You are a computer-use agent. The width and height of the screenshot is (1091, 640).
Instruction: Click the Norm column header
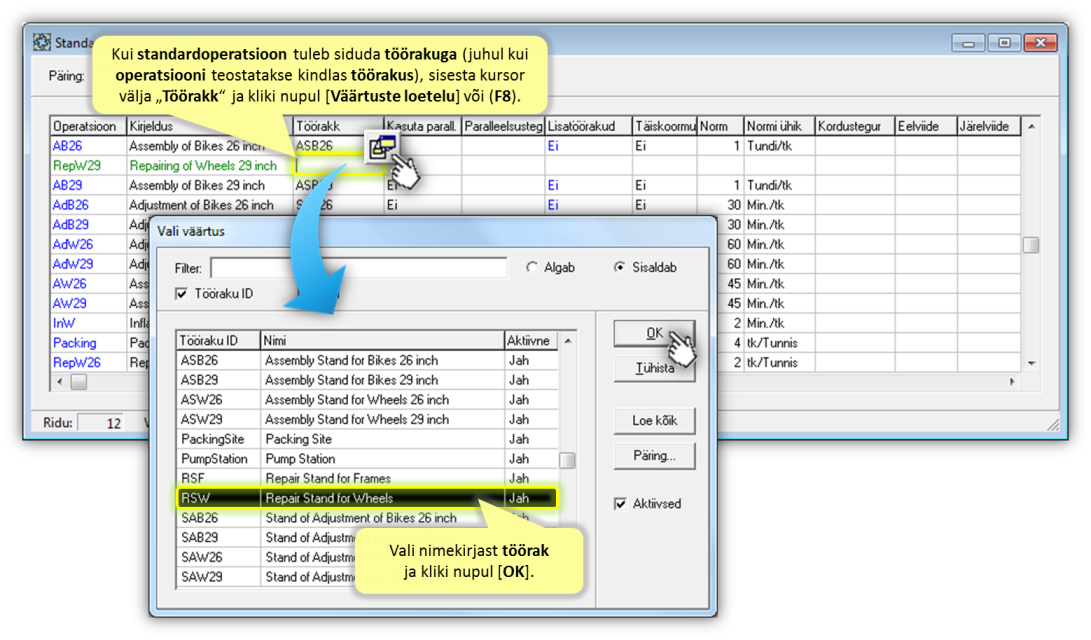[720, 127]
